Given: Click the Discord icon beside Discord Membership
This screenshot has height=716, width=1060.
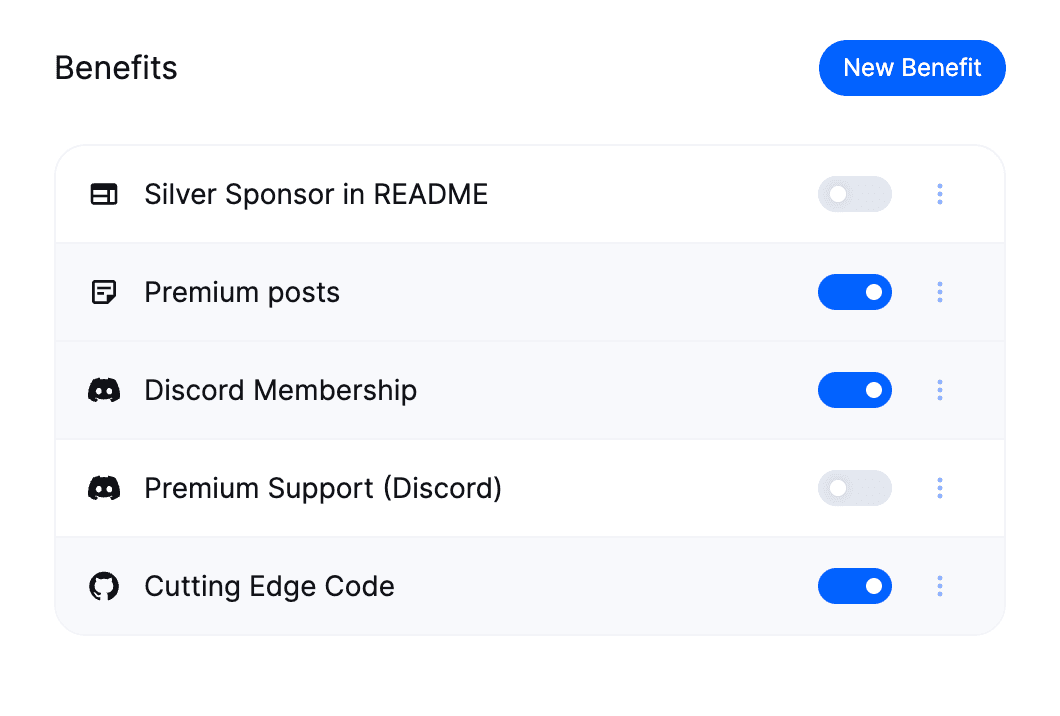Looking at the screenshot, I should (x=104, y=390).
